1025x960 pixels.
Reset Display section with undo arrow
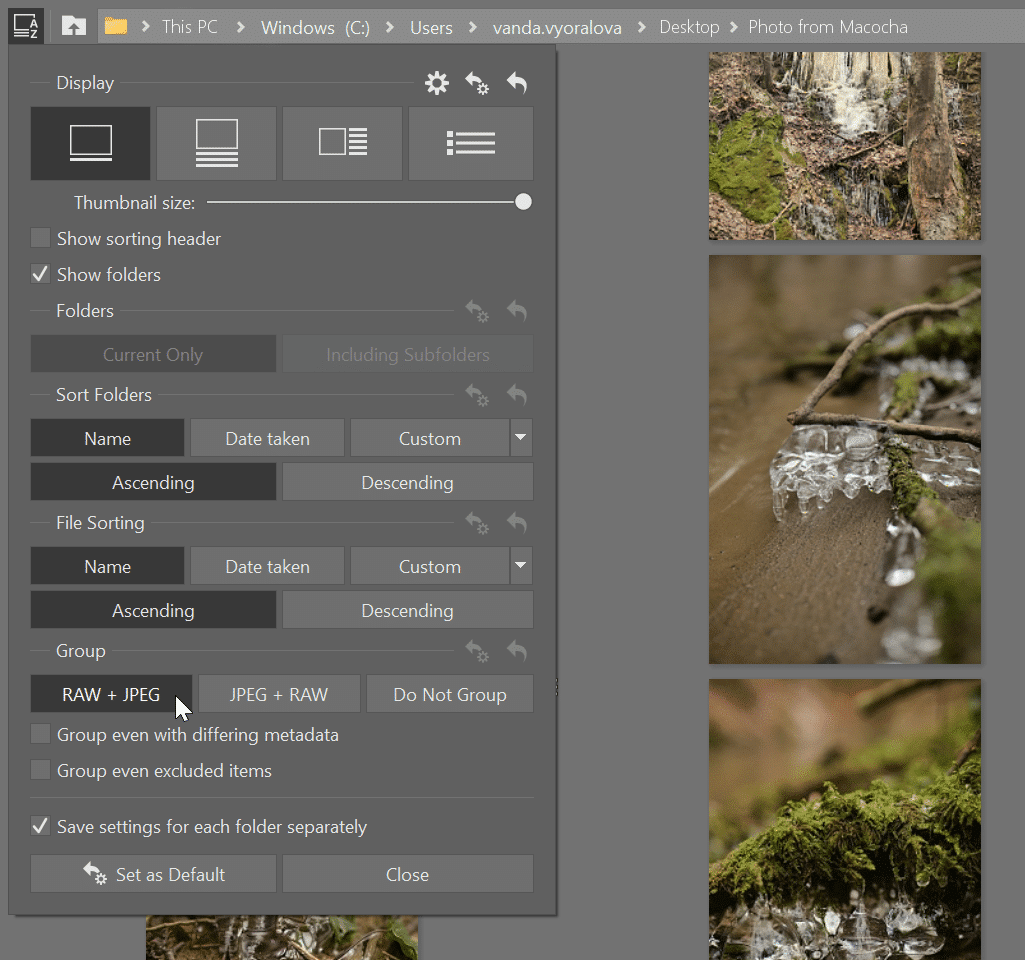(x=517, y=83)
